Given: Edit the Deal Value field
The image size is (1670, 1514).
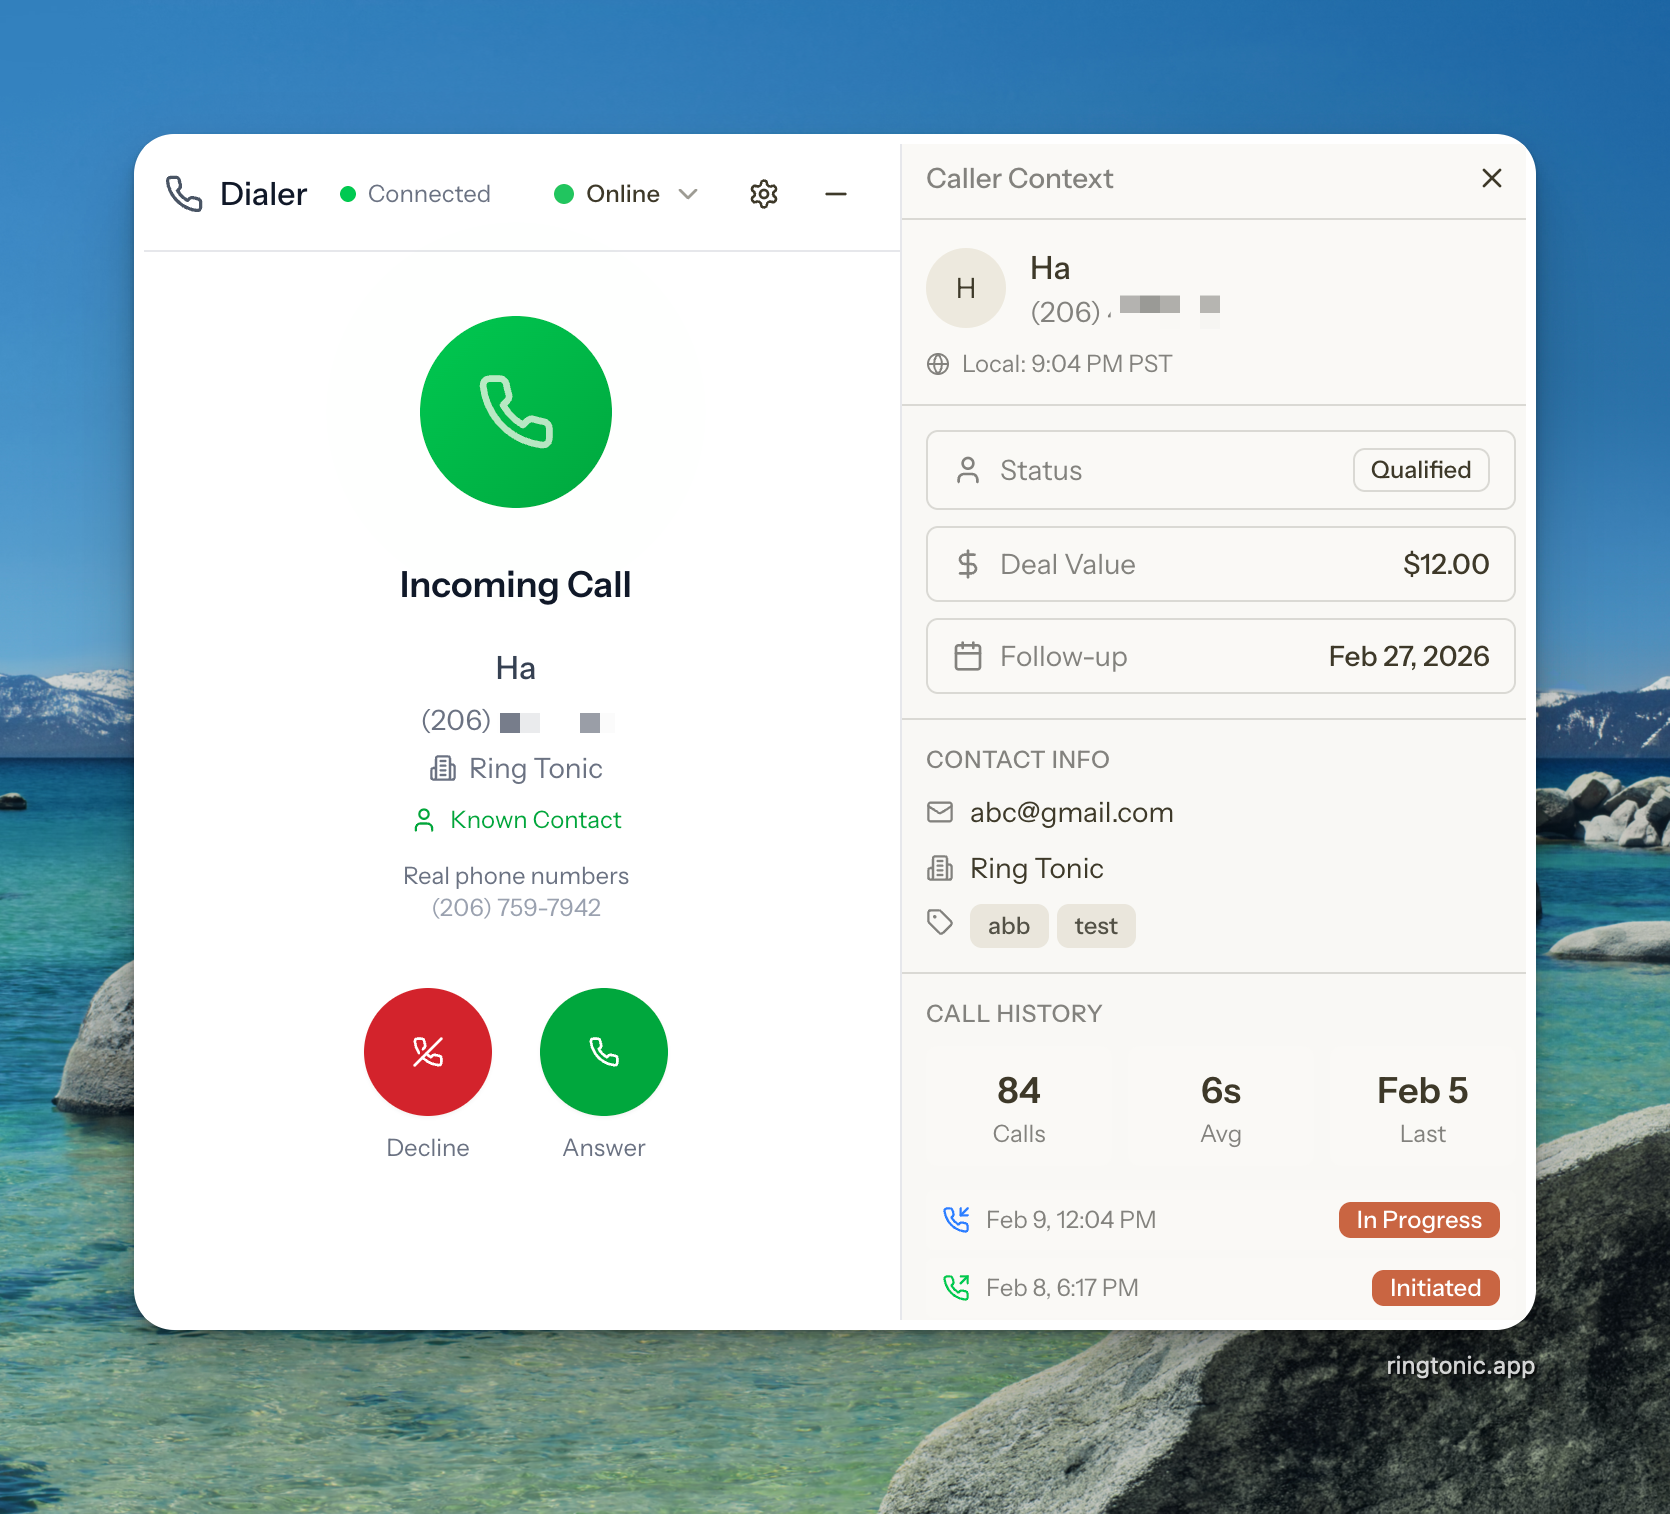Looking at the screenshot, I should [x=1220, y=564].
